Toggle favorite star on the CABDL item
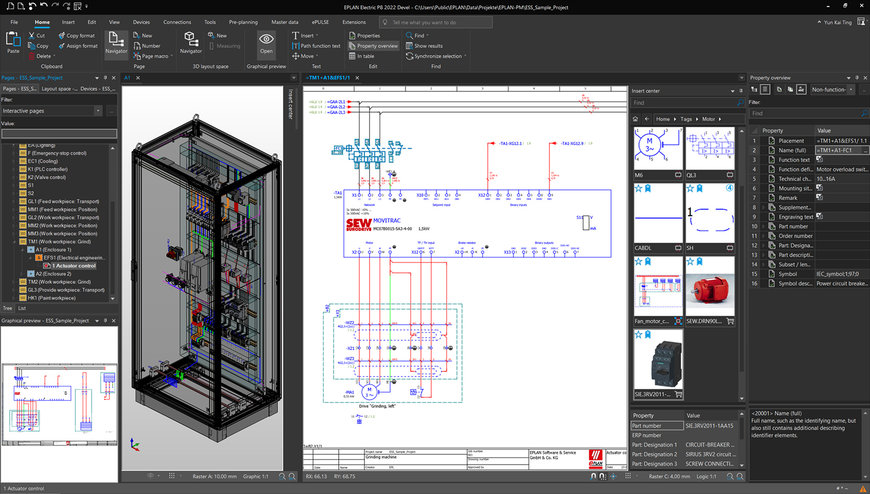Viewport: 870px width, 494px height. (x=637, y=187)
